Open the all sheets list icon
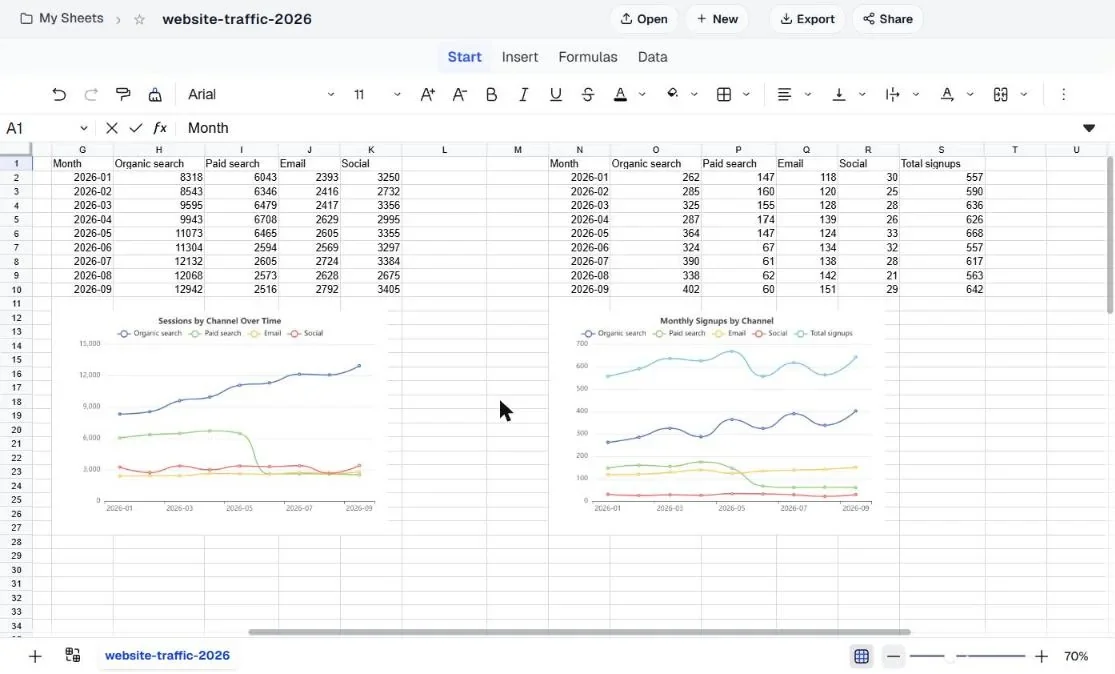 pos(73,655)
